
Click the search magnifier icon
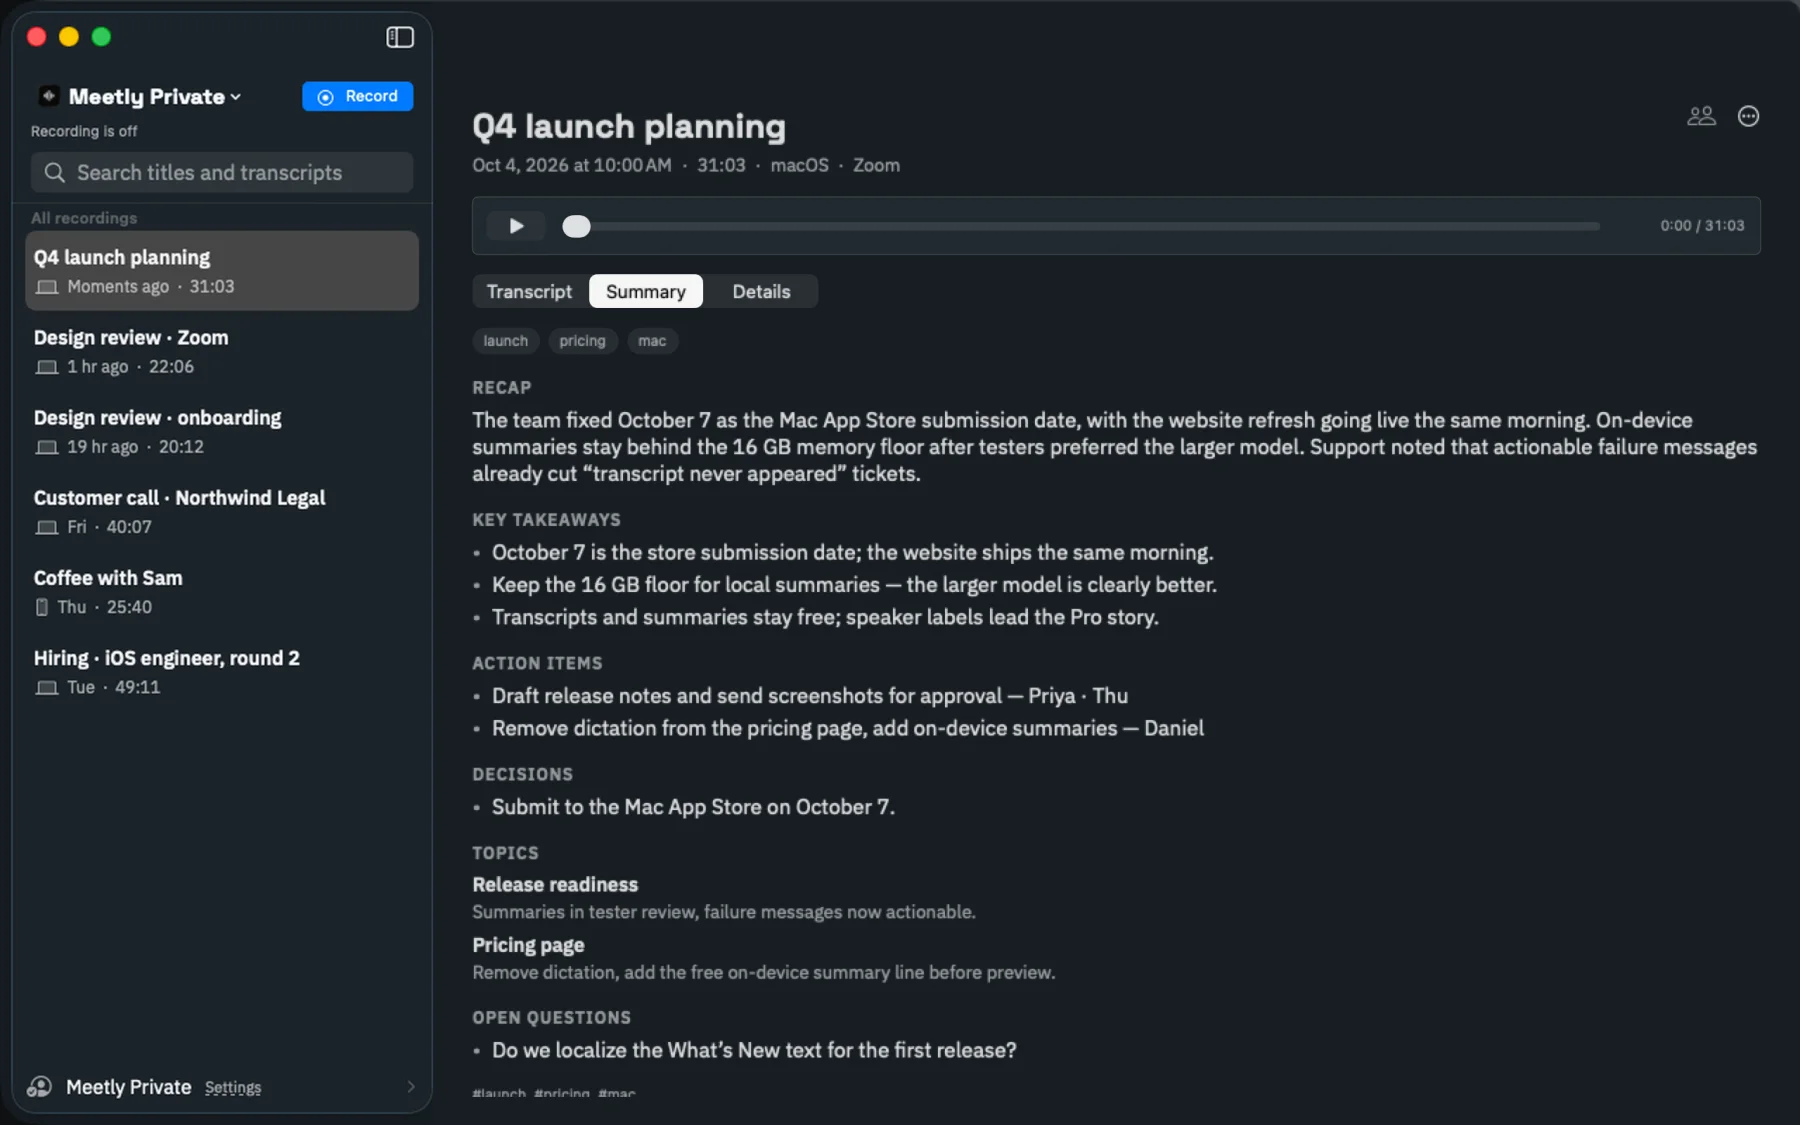(55, 173)
